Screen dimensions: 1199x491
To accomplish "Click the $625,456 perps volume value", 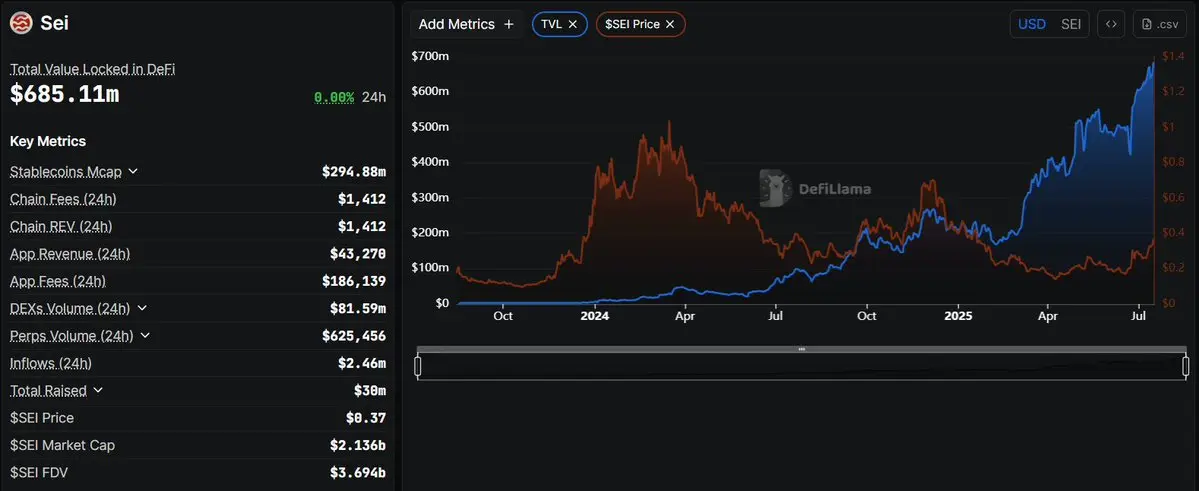I will (x=354, y=336).
